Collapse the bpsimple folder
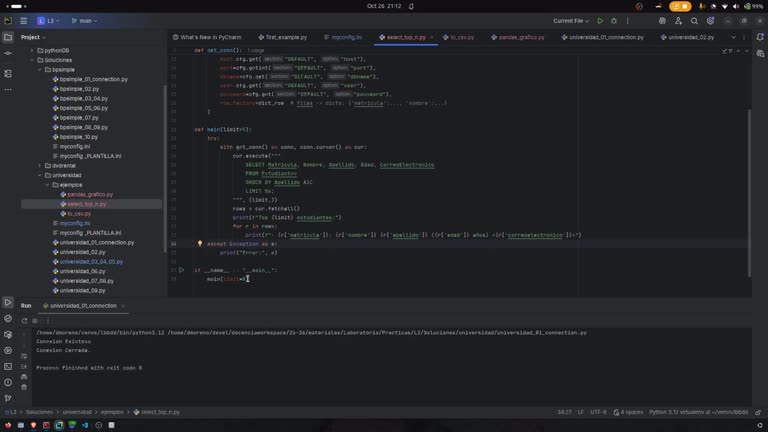768x432 pixels. click(40, 70)
